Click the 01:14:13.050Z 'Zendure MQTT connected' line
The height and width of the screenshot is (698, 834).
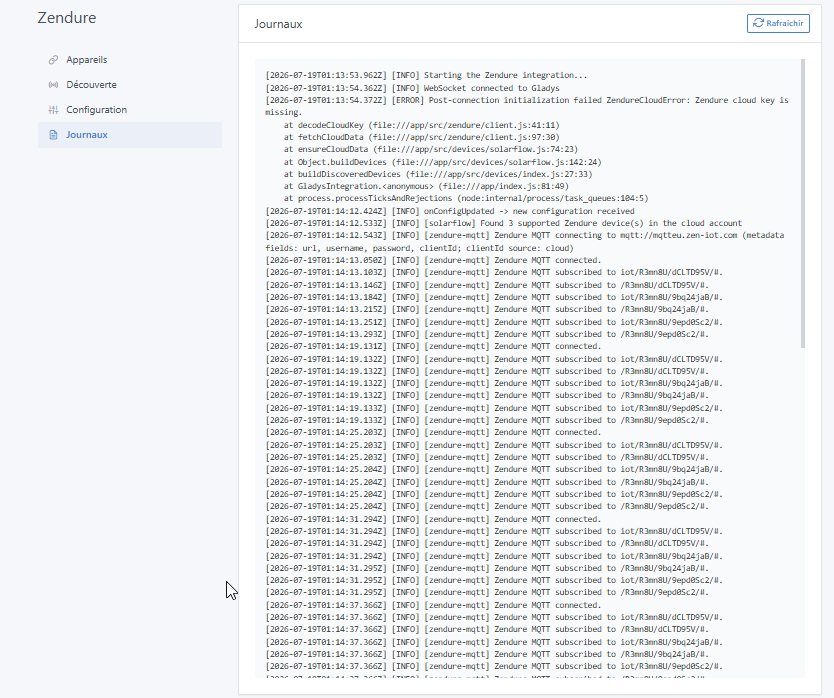pyautogui.click(x=433, y=260)
